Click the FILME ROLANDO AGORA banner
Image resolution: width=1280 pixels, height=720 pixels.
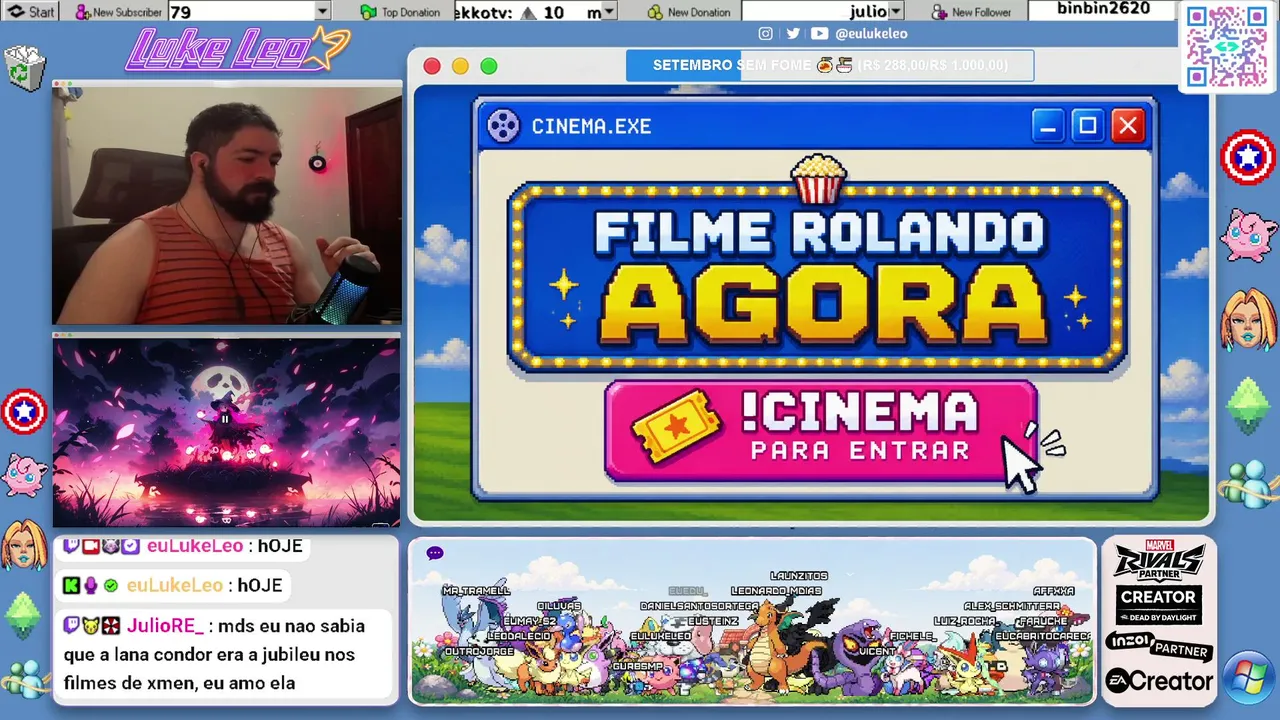(818, 276)
